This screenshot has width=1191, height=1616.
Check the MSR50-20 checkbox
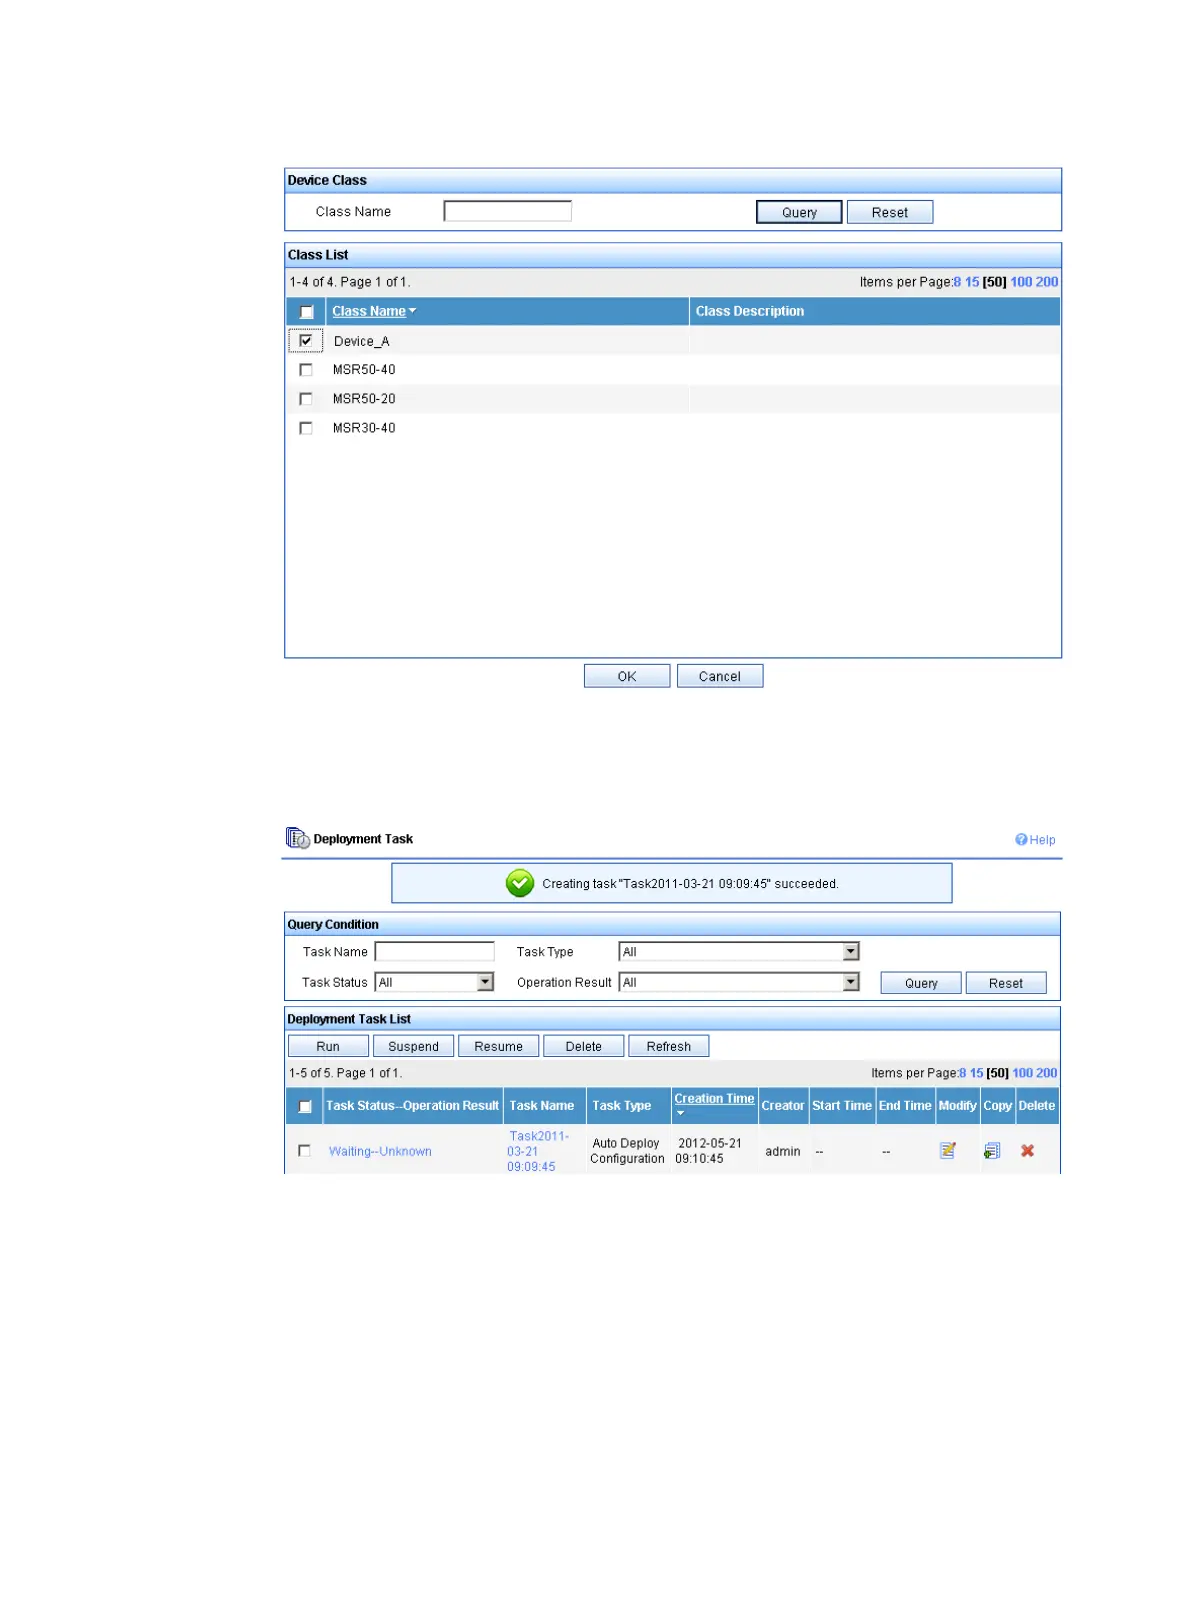pyautogui.click(x=306, y=399)
